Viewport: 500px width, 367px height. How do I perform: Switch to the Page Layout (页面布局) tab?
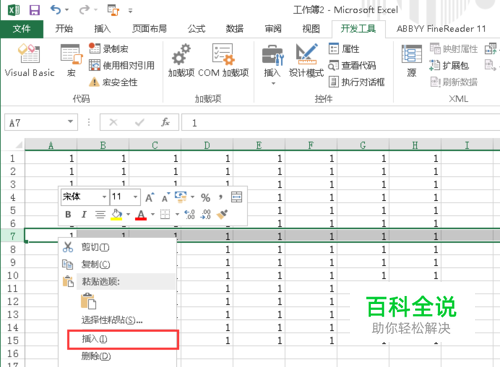point(149,29)
